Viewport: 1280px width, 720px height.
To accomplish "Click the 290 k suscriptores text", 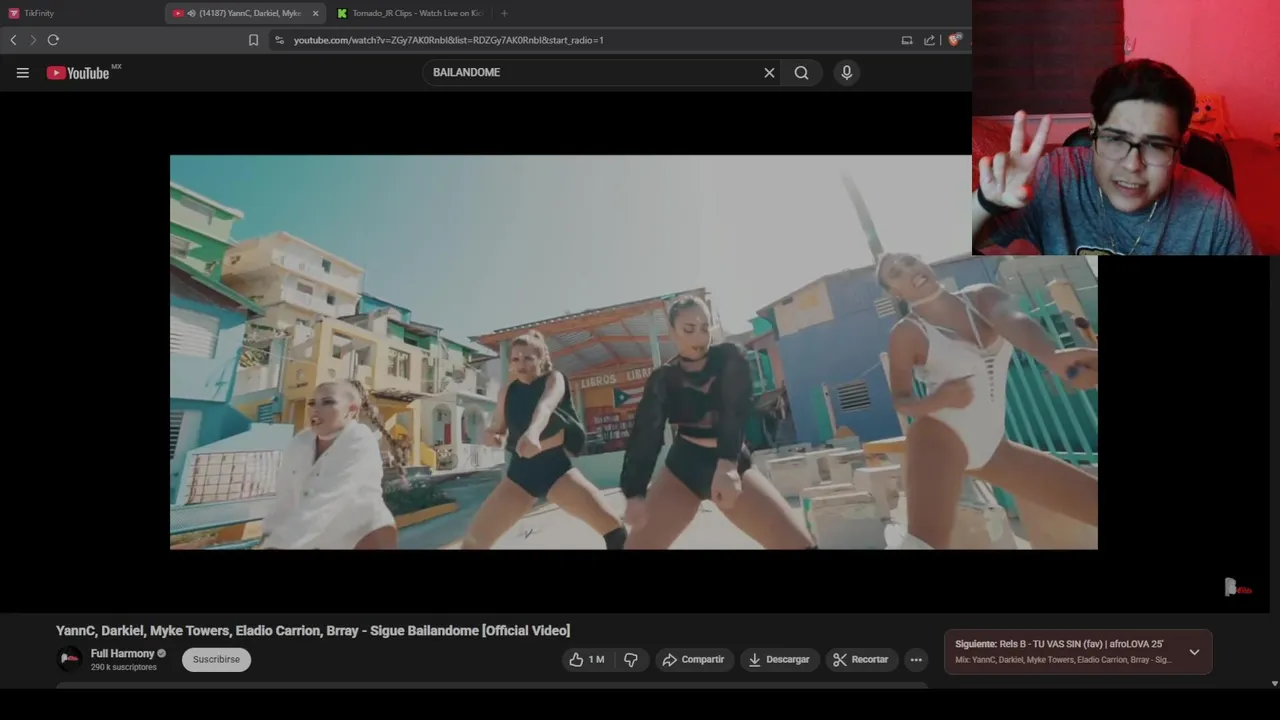I will pos(124,667).
